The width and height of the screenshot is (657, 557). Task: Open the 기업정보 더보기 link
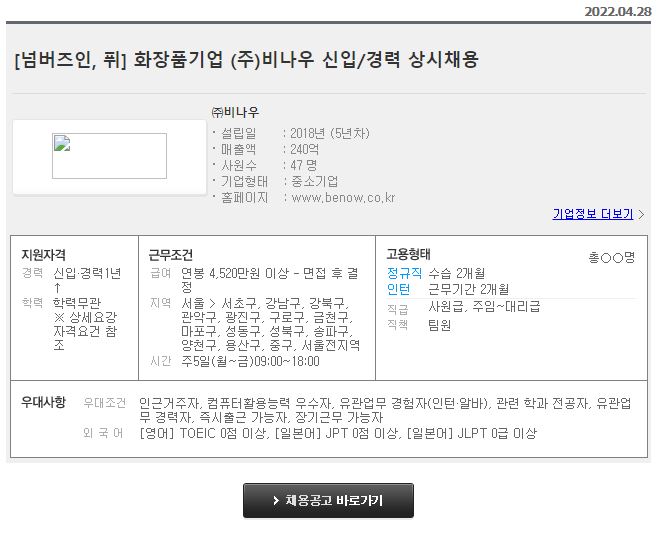pos(592,214)
